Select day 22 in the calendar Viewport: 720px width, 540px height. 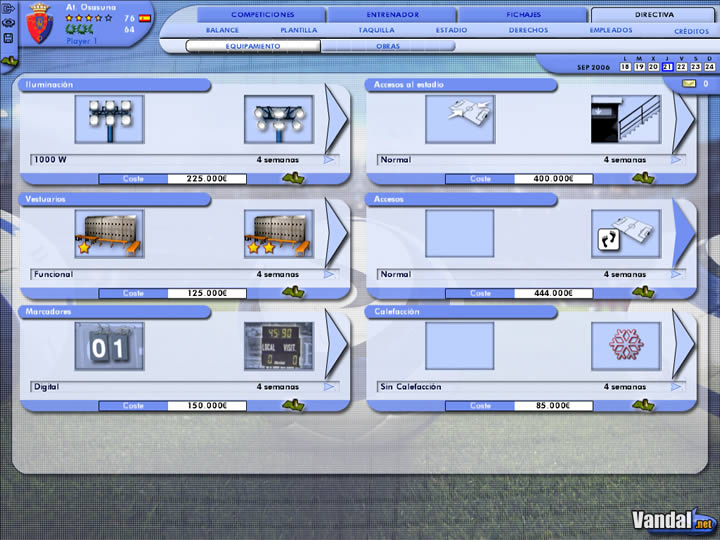pos(681,67)
